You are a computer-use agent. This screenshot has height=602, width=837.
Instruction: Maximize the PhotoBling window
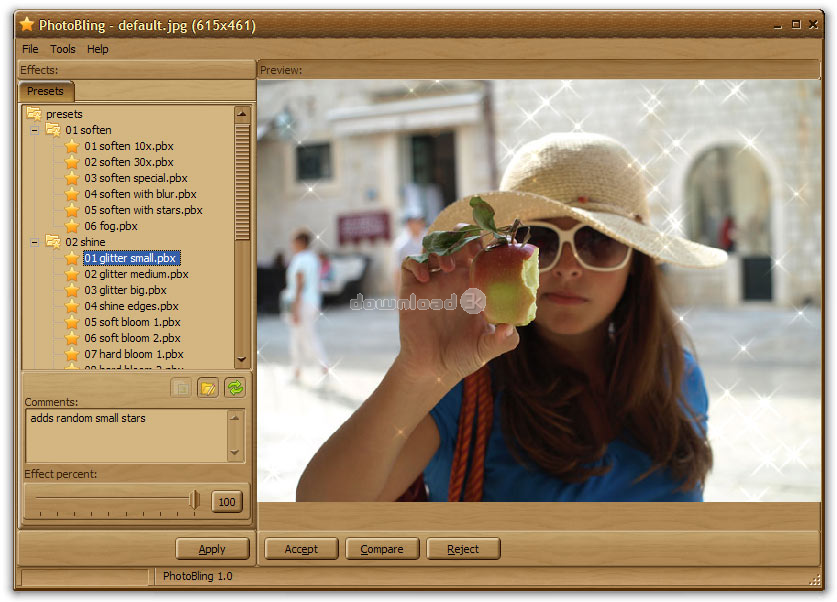(x=796, y=25)
